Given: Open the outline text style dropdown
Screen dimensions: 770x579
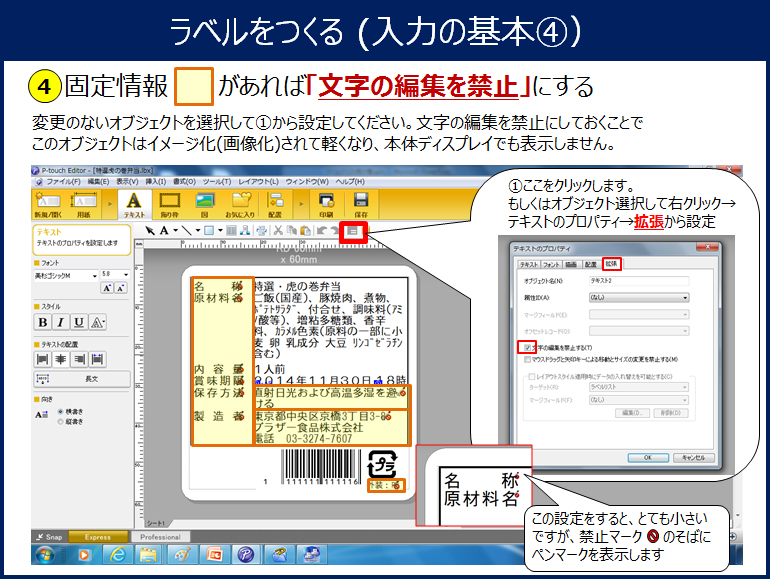Looking at the screenshot, I should click(x=97, y=322).
